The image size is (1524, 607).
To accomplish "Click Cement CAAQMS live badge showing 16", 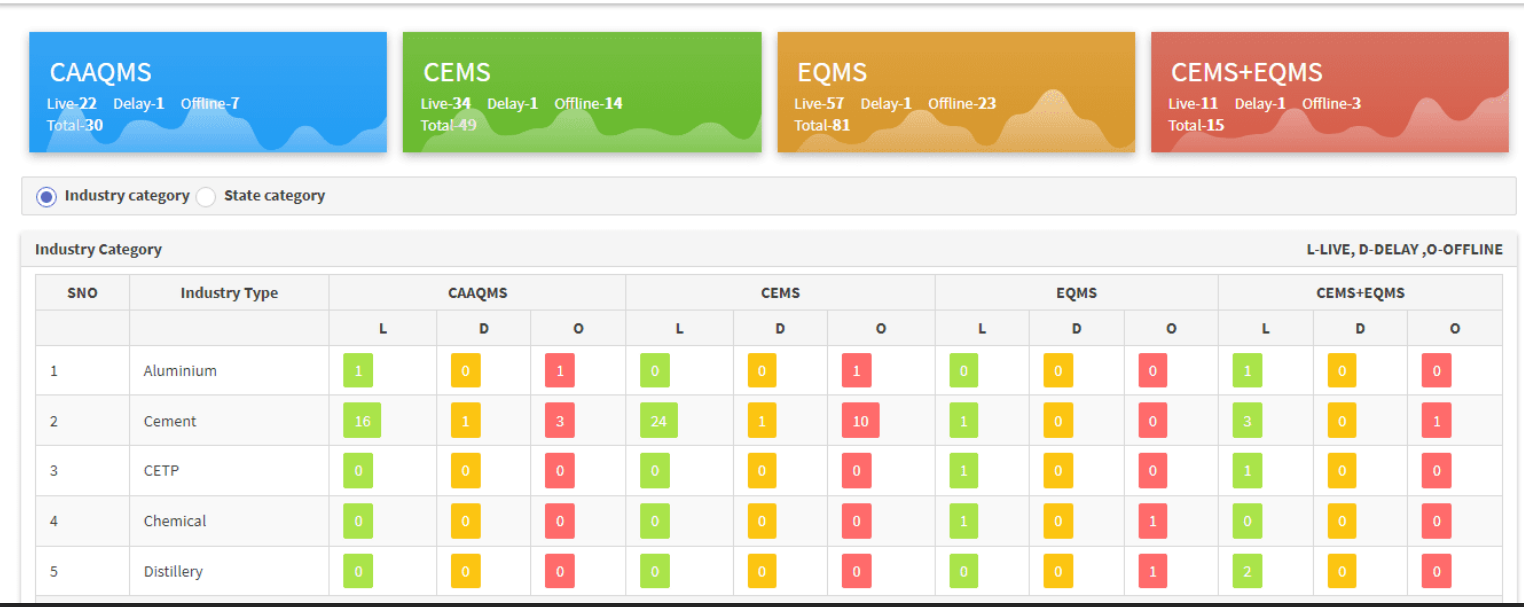I will [361, 421].
